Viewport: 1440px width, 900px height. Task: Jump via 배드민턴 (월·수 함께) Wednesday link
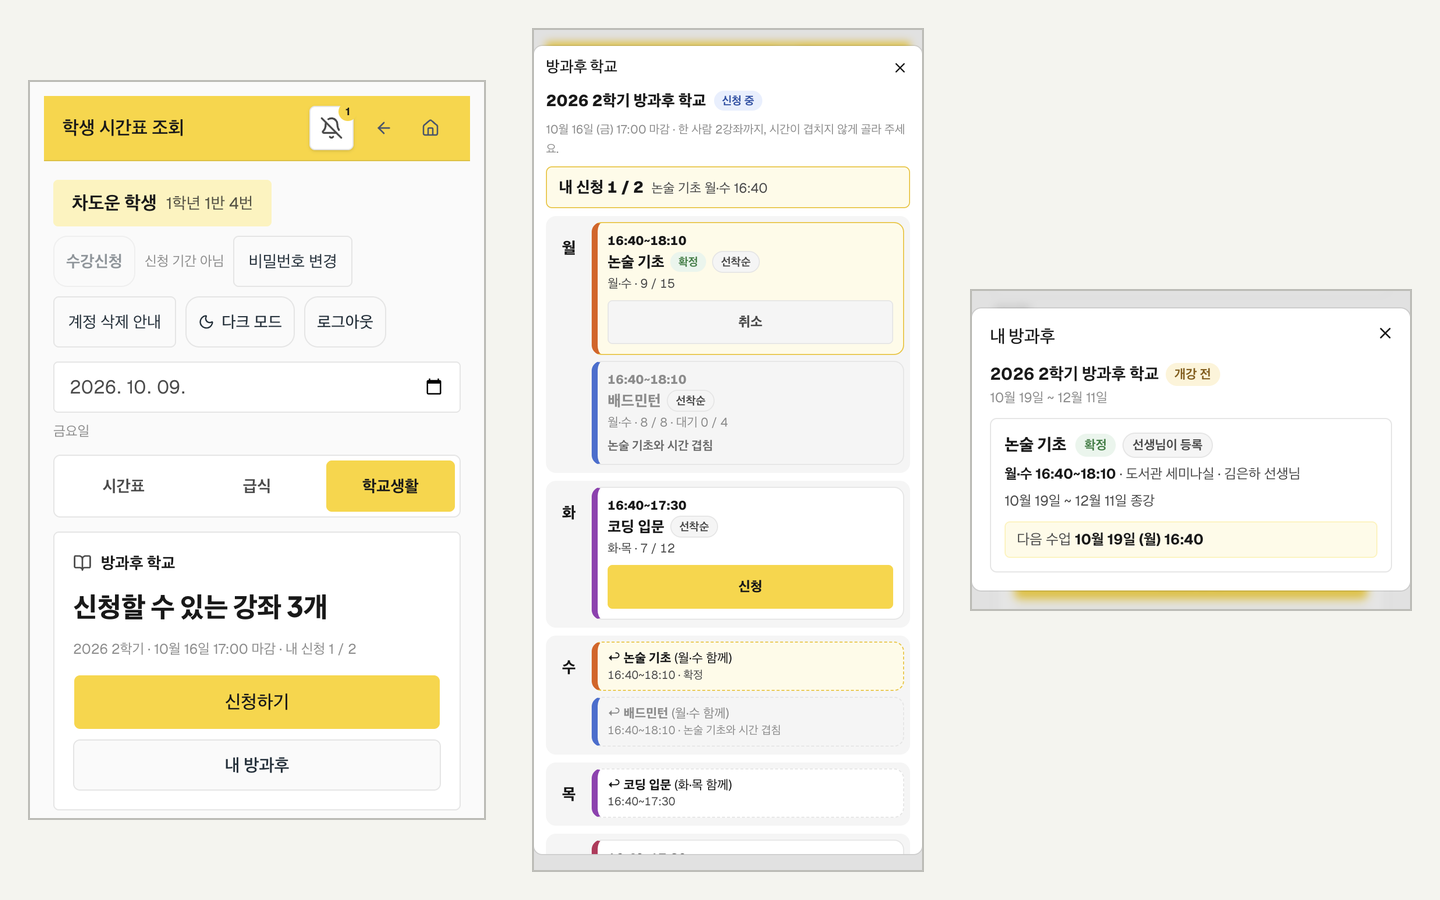click(x=748, y=721)
